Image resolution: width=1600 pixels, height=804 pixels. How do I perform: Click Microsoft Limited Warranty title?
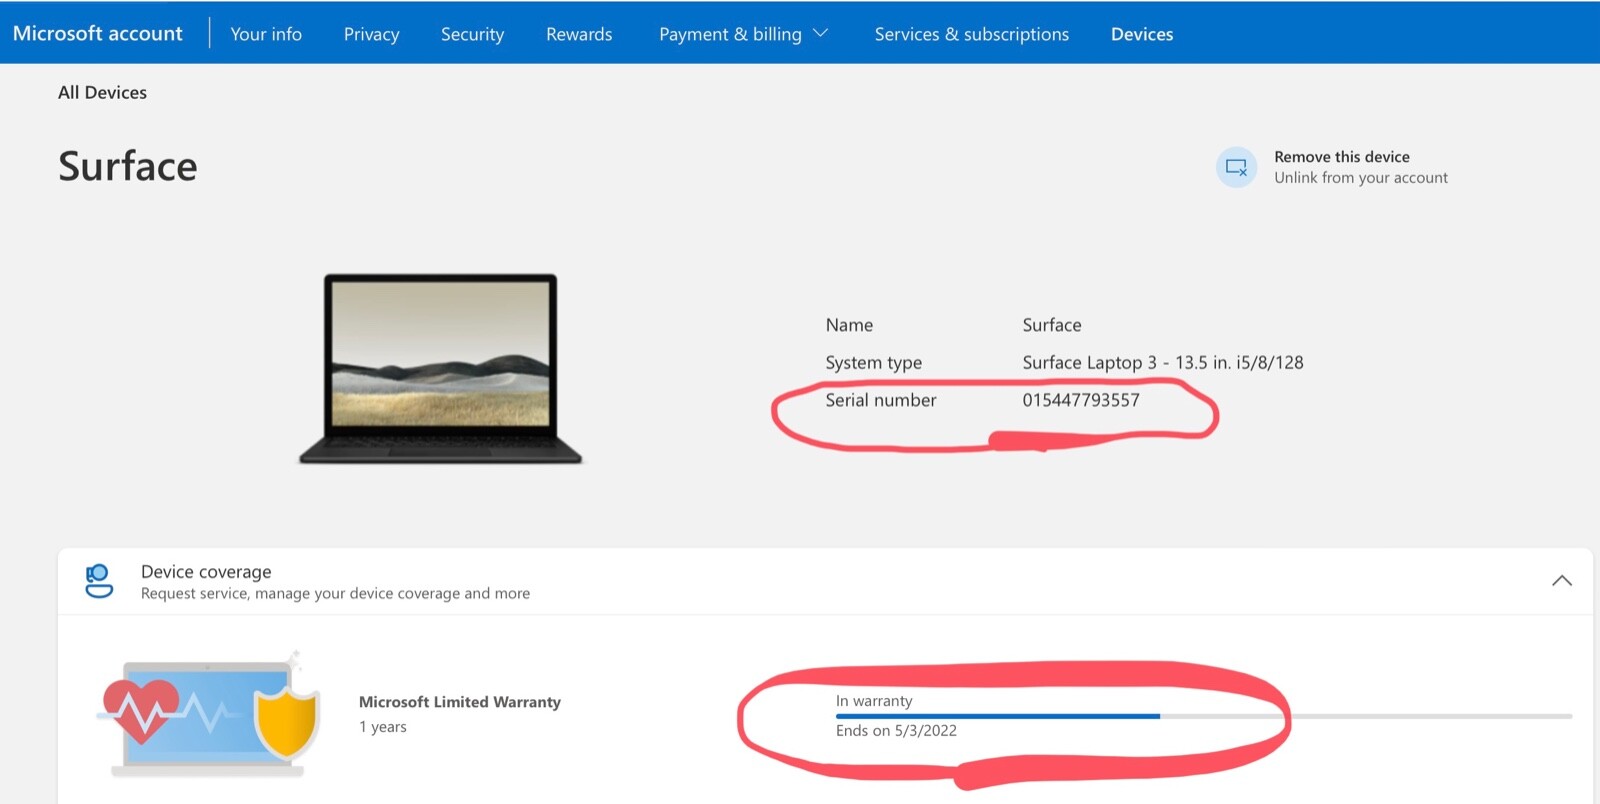(x=460, y=702)
